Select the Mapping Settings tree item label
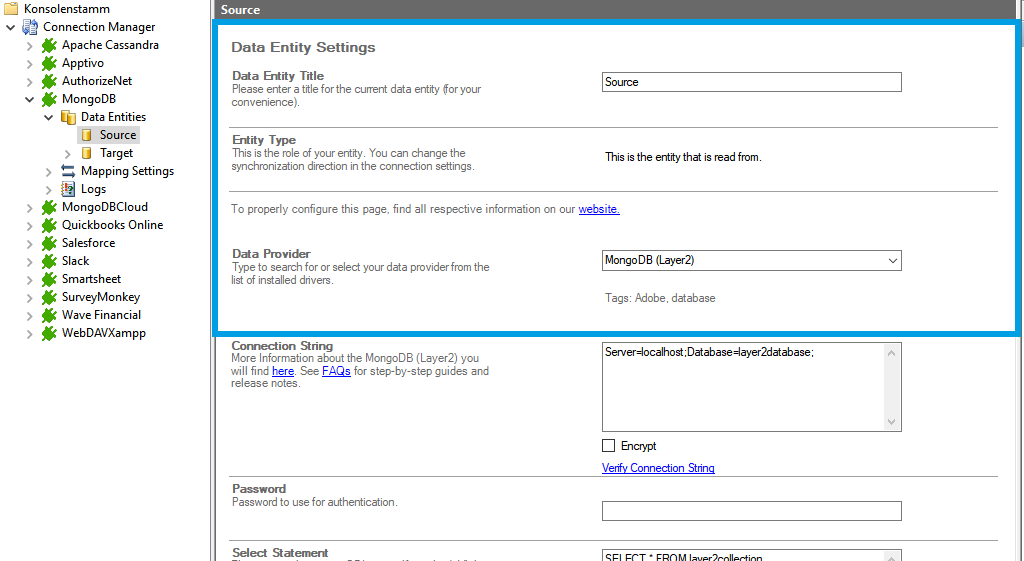This screenshot has height=561, width=1024. pyautogui.click(x=127, y=171)
